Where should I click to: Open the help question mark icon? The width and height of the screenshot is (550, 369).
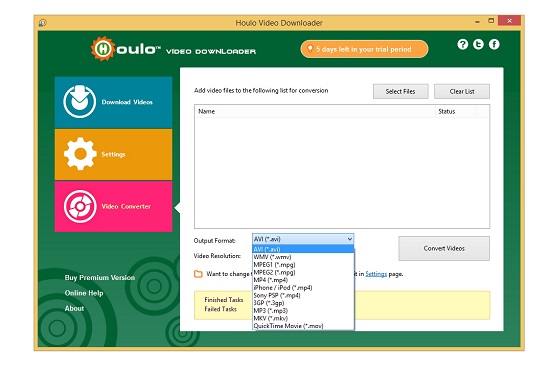point(463,44)
